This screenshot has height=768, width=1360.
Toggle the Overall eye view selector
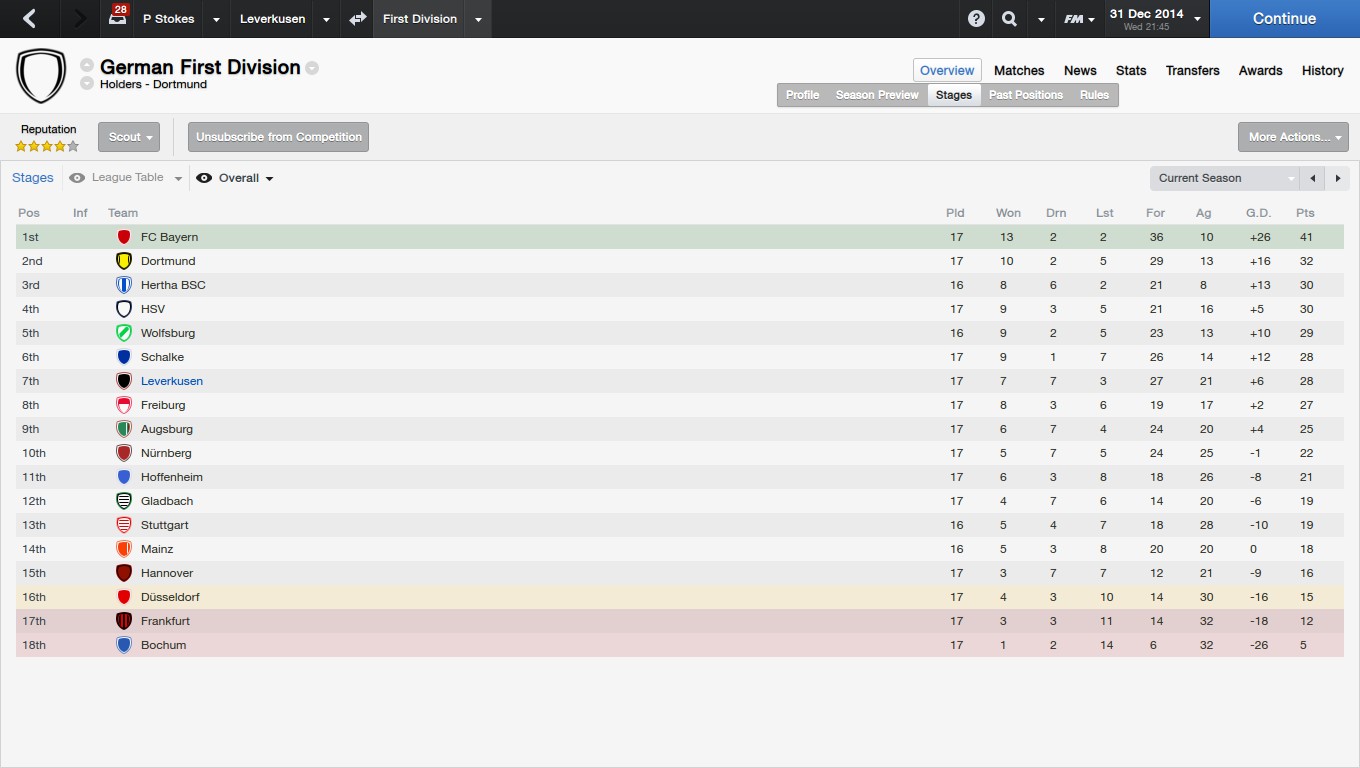click(x=204, y=178)
